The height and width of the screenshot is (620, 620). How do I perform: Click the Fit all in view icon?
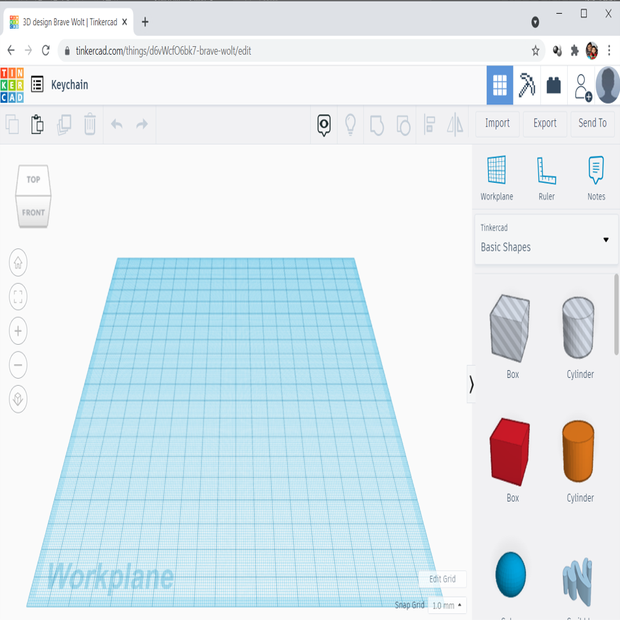[18, 297]
